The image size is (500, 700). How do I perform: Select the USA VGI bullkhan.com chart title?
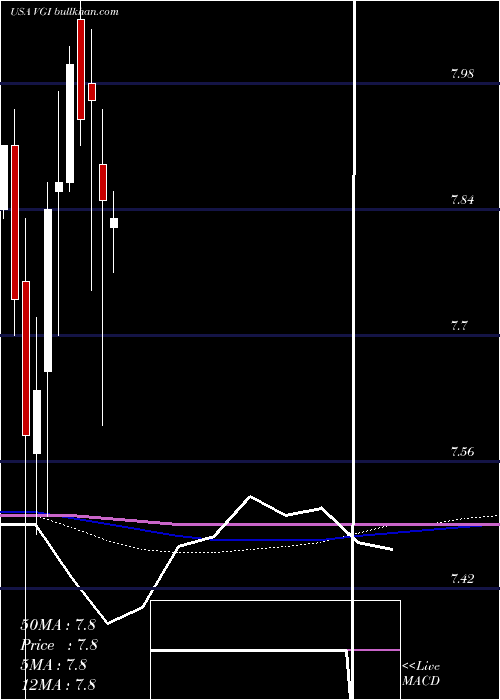64,12
